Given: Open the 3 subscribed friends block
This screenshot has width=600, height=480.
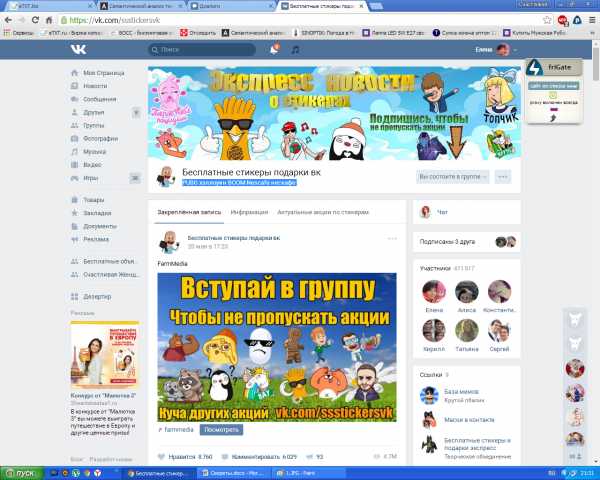Looking at the screenshot, I should pyautogui.click(x=467, y=242).
